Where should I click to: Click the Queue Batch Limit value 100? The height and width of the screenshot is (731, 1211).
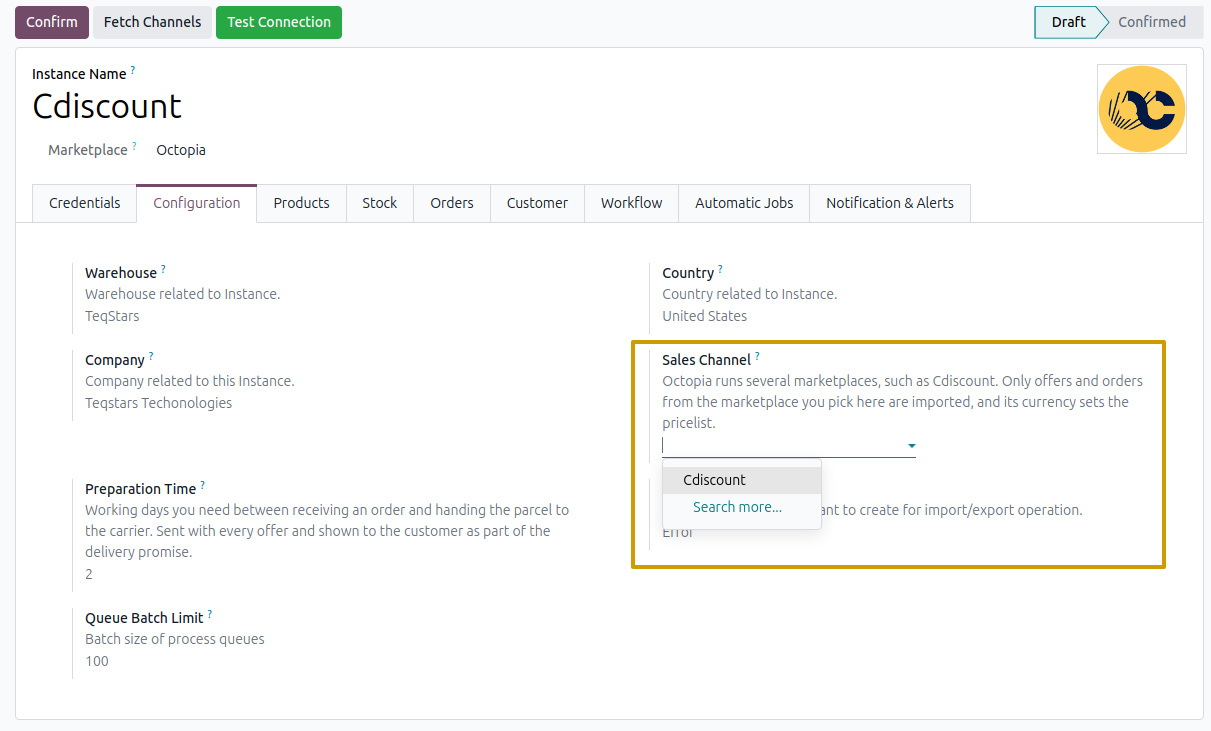click(97, 661)
